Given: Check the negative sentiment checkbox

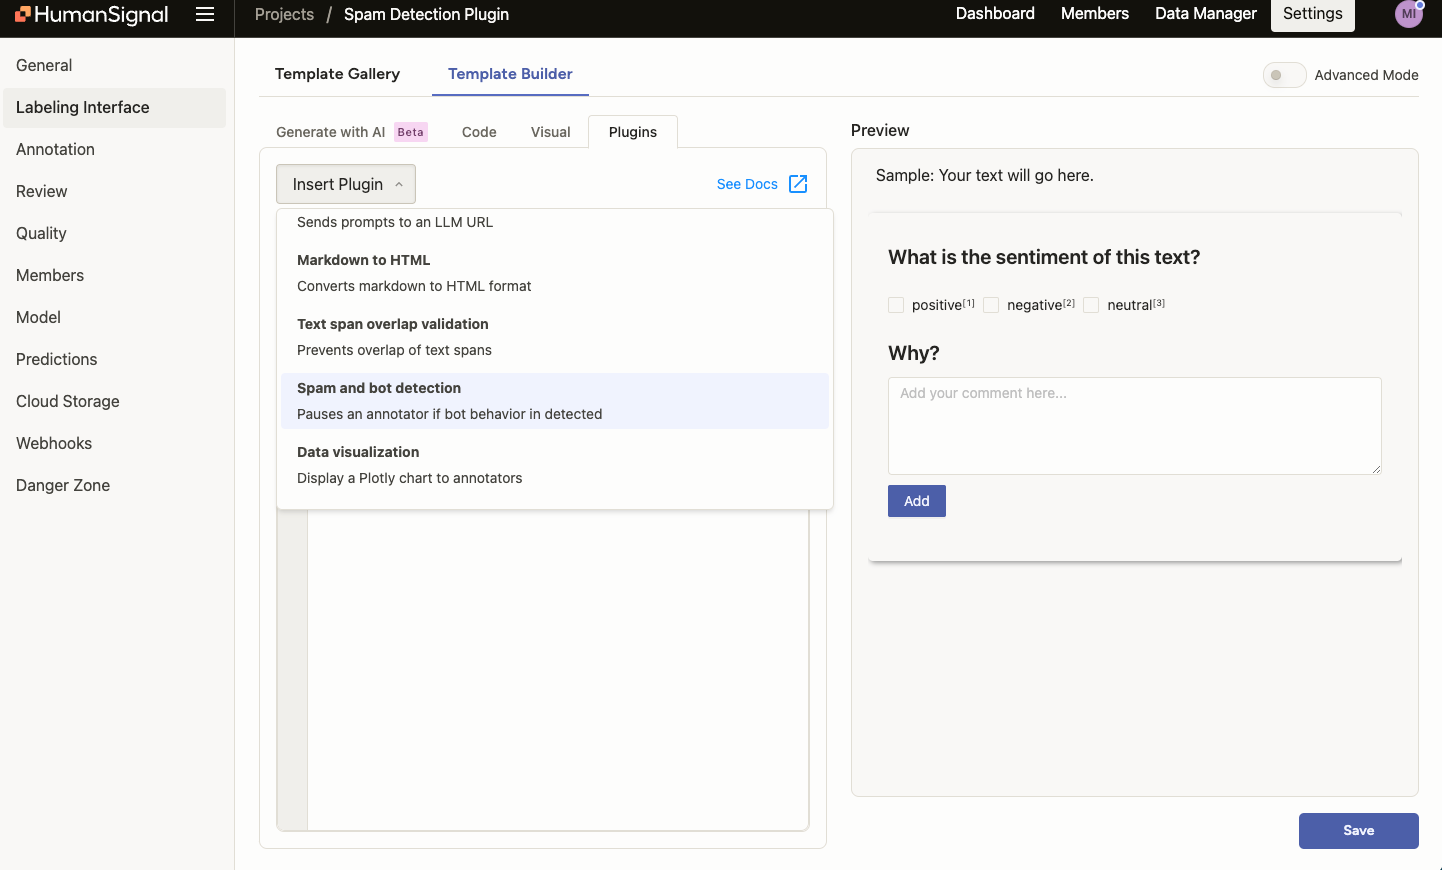Looking at the screenshot, I should [x=991, y=305].
